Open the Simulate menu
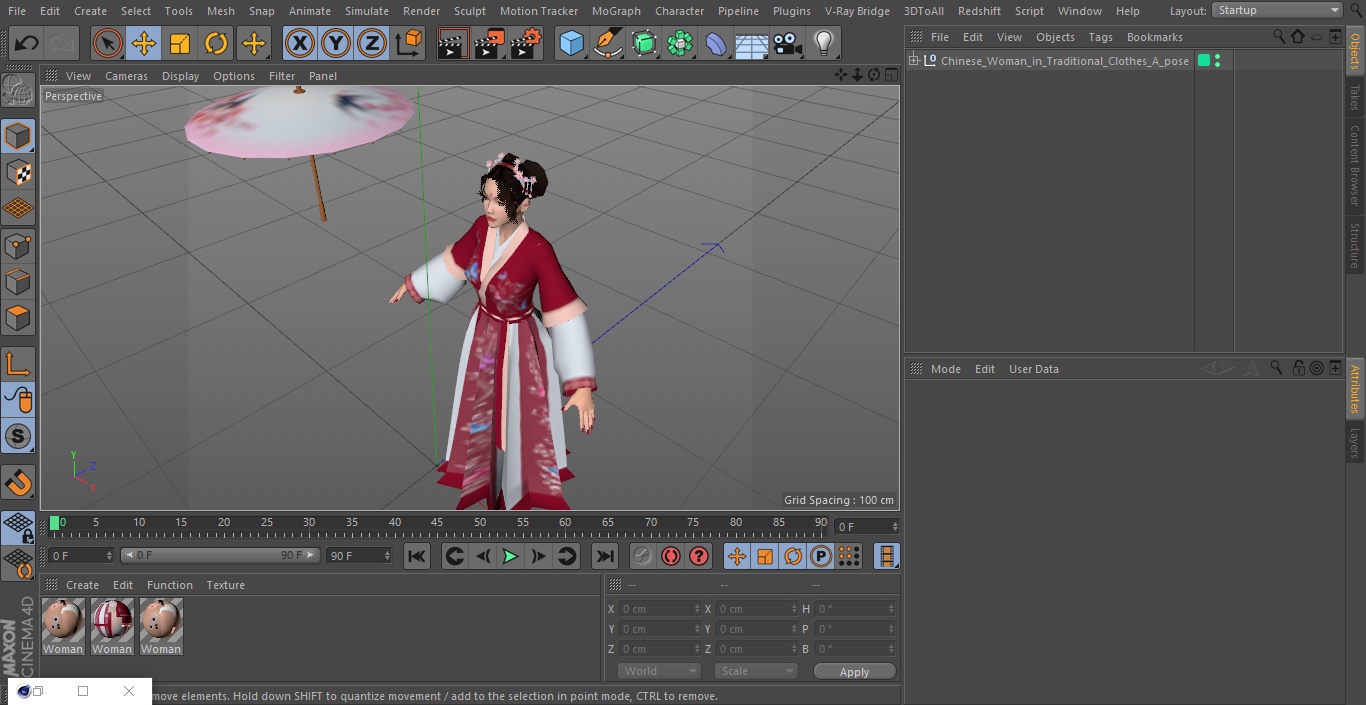Viewport: 1366px width, 705px height. coord(367,11)
